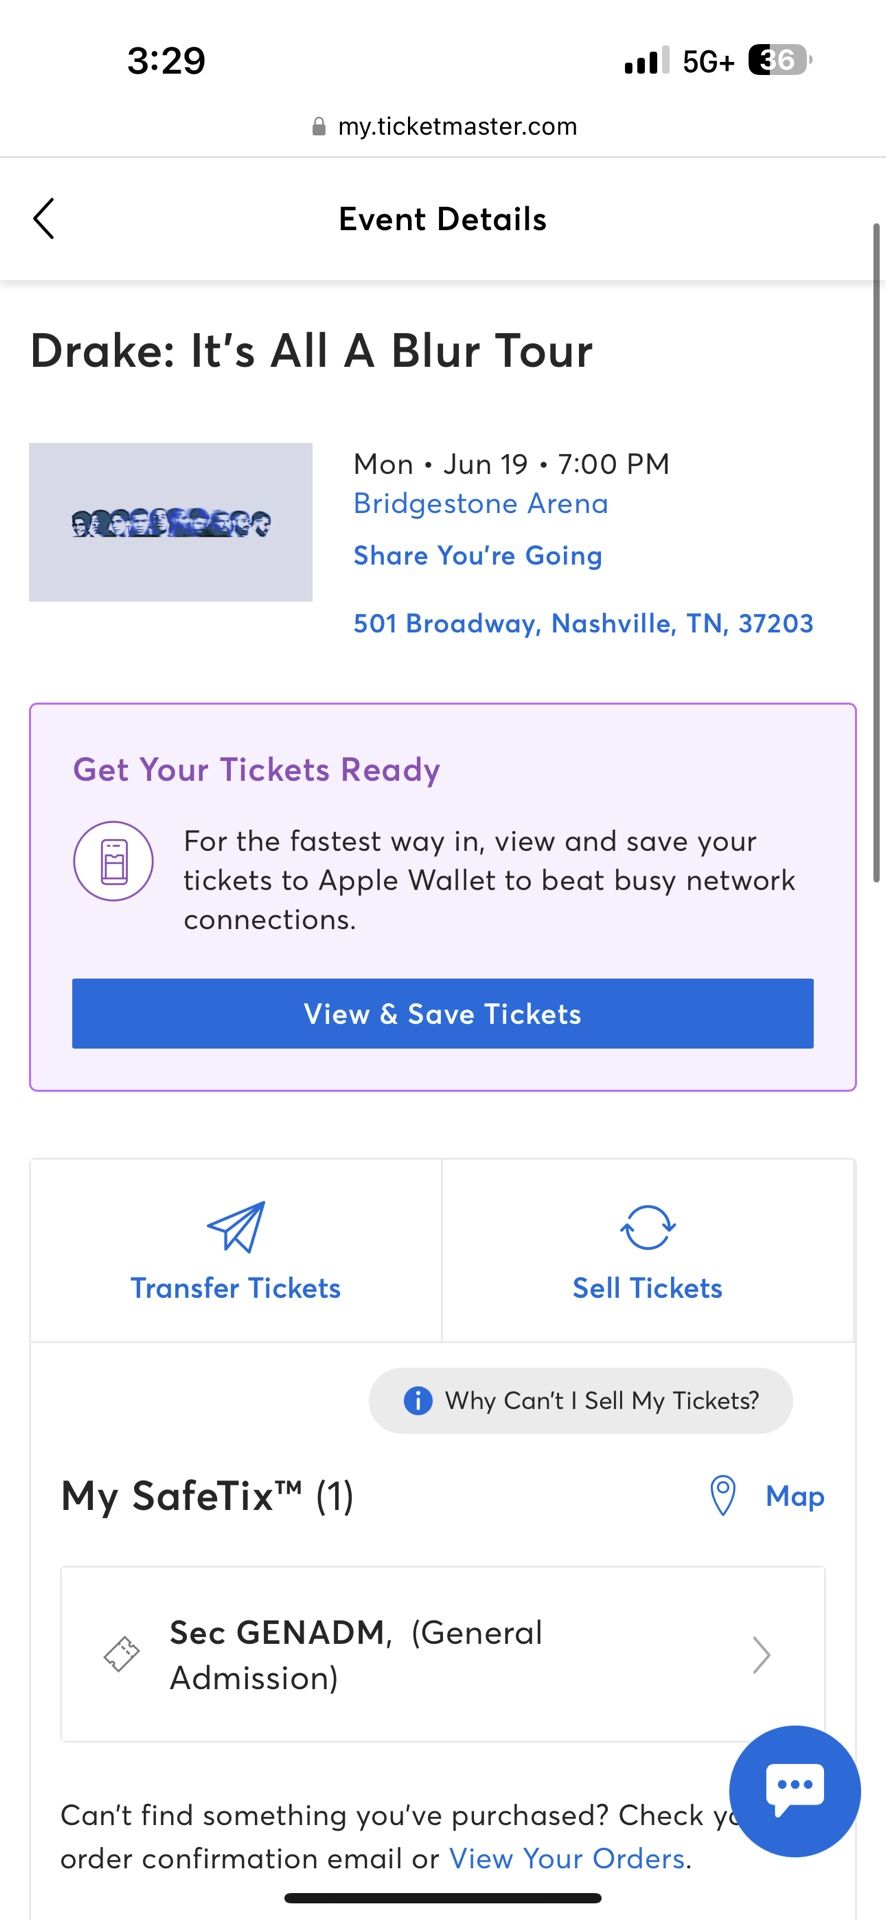886x1920 pixels.
Task: Select Transfer Tickets option
Action: pos(236,1251)
